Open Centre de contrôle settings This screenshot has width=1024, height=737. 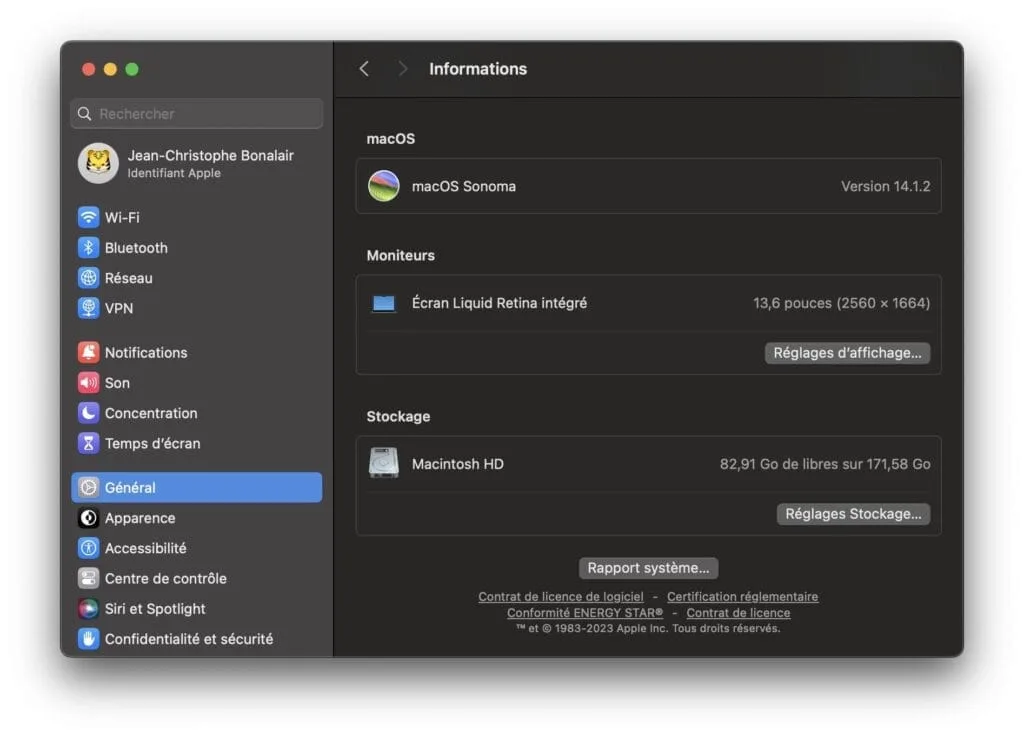click(x=166, y=578)
